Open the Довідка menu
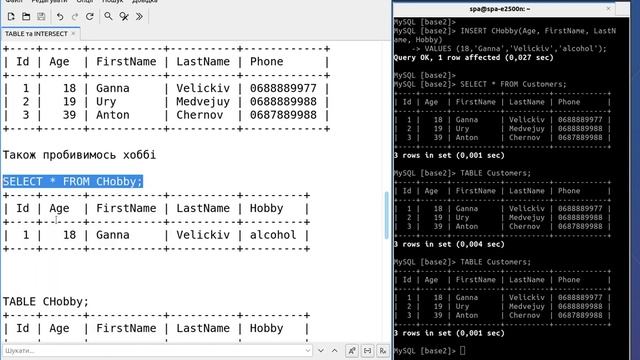The width and height of the screenshot is (640, 360). (x=144, y=2)
